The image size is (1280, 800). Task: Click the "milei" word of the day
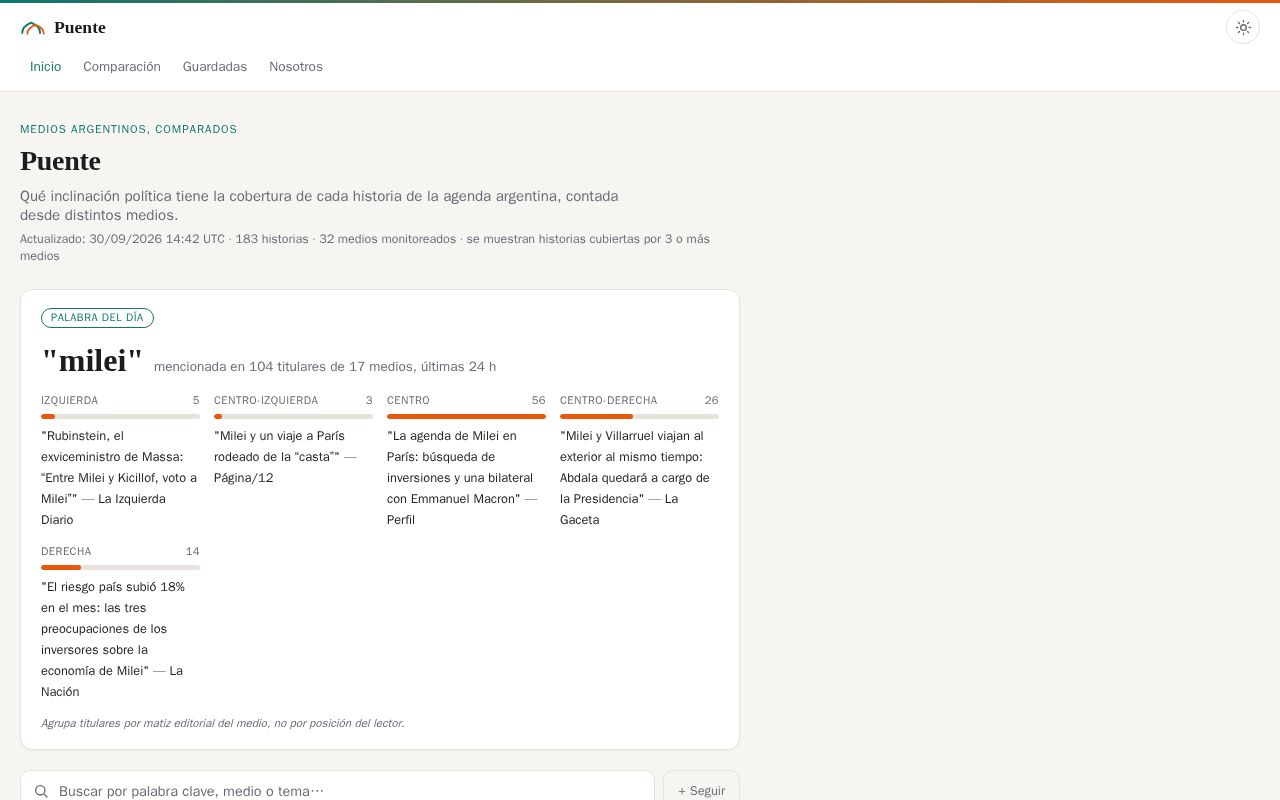coord(92,361)
